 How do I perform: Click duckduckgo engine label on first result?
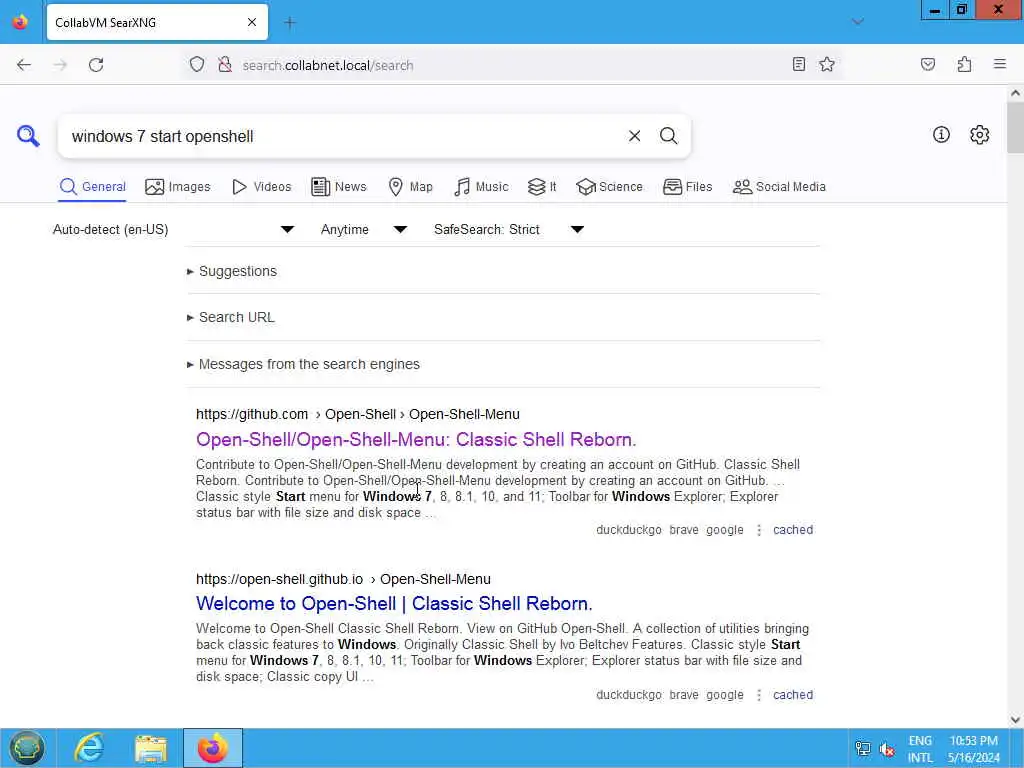(628, 530)
